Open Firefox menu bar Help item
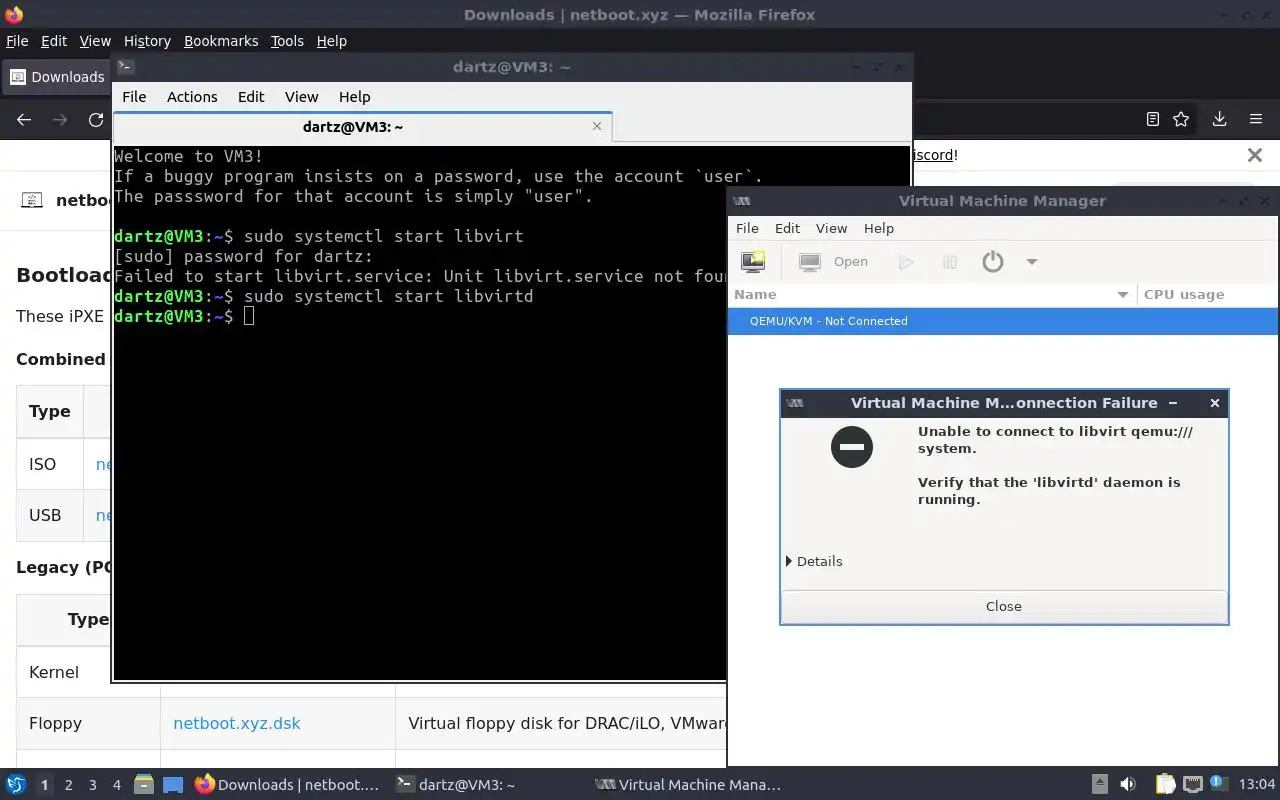The image size is (1280, 800). click(x=331, y=41)
